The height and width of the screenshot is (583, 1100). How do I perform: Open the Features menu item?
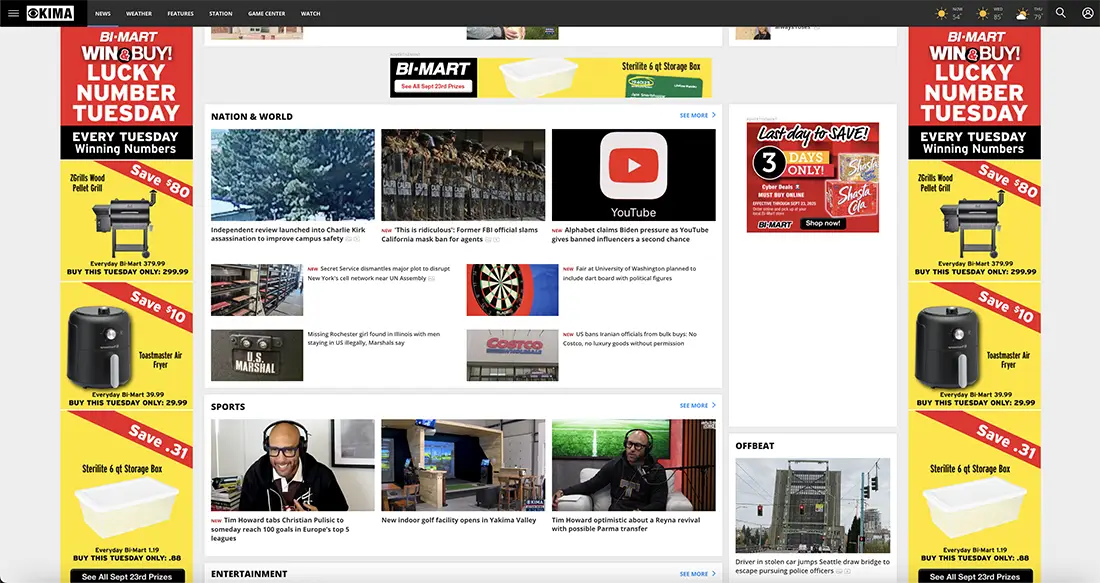click(180, 13)
